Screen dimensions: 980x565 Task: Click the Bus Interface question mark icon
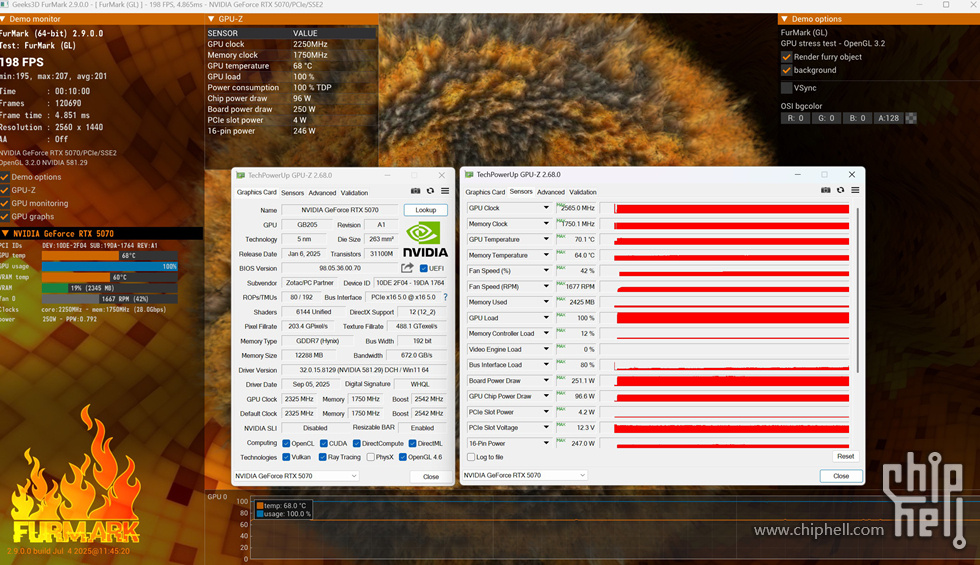pyautogui.click(x=445, y=298)
